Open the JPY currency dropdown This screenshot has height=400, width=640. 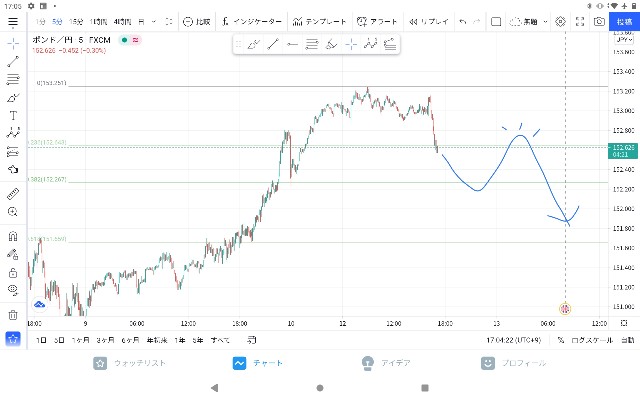624,40
